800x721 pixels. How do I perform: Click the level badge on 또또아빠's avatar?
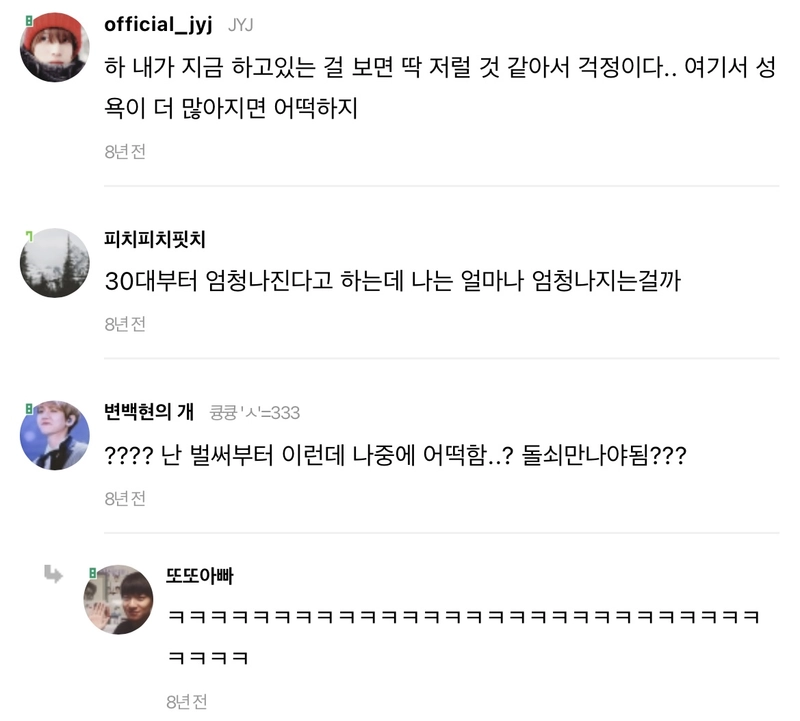pos(92,573)
